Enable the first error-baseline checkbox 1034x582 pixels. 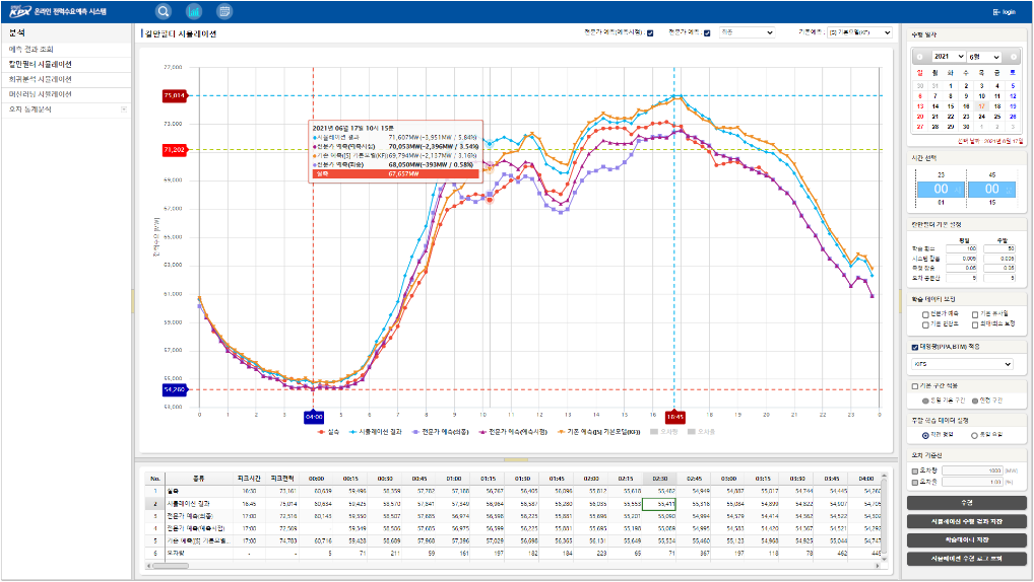pyautogui.click(x=915, y=469)
